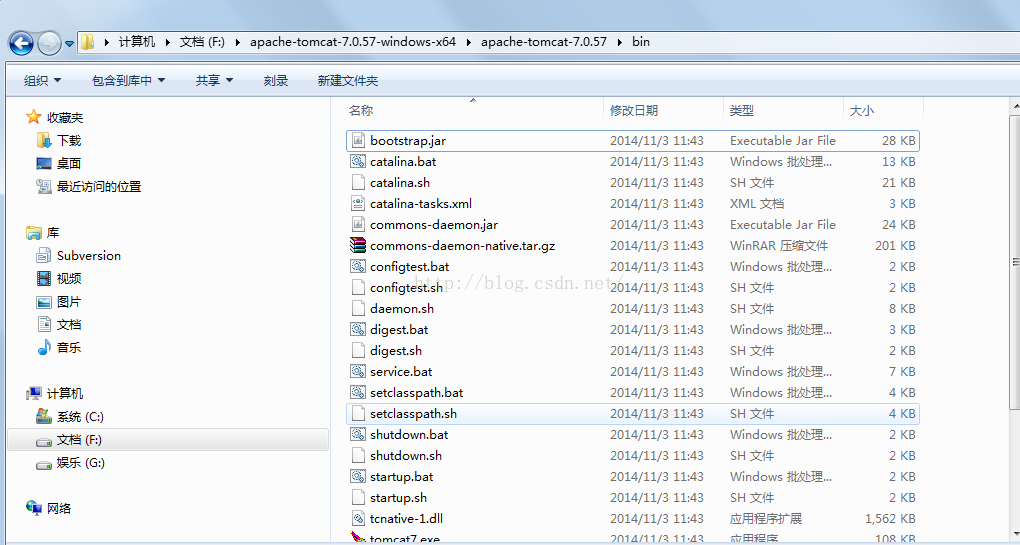Viewport: 1020px width, 545px height.
Task: Select the shutdown.bat file name
Action: pyautogui.click(x=409, y=434)
